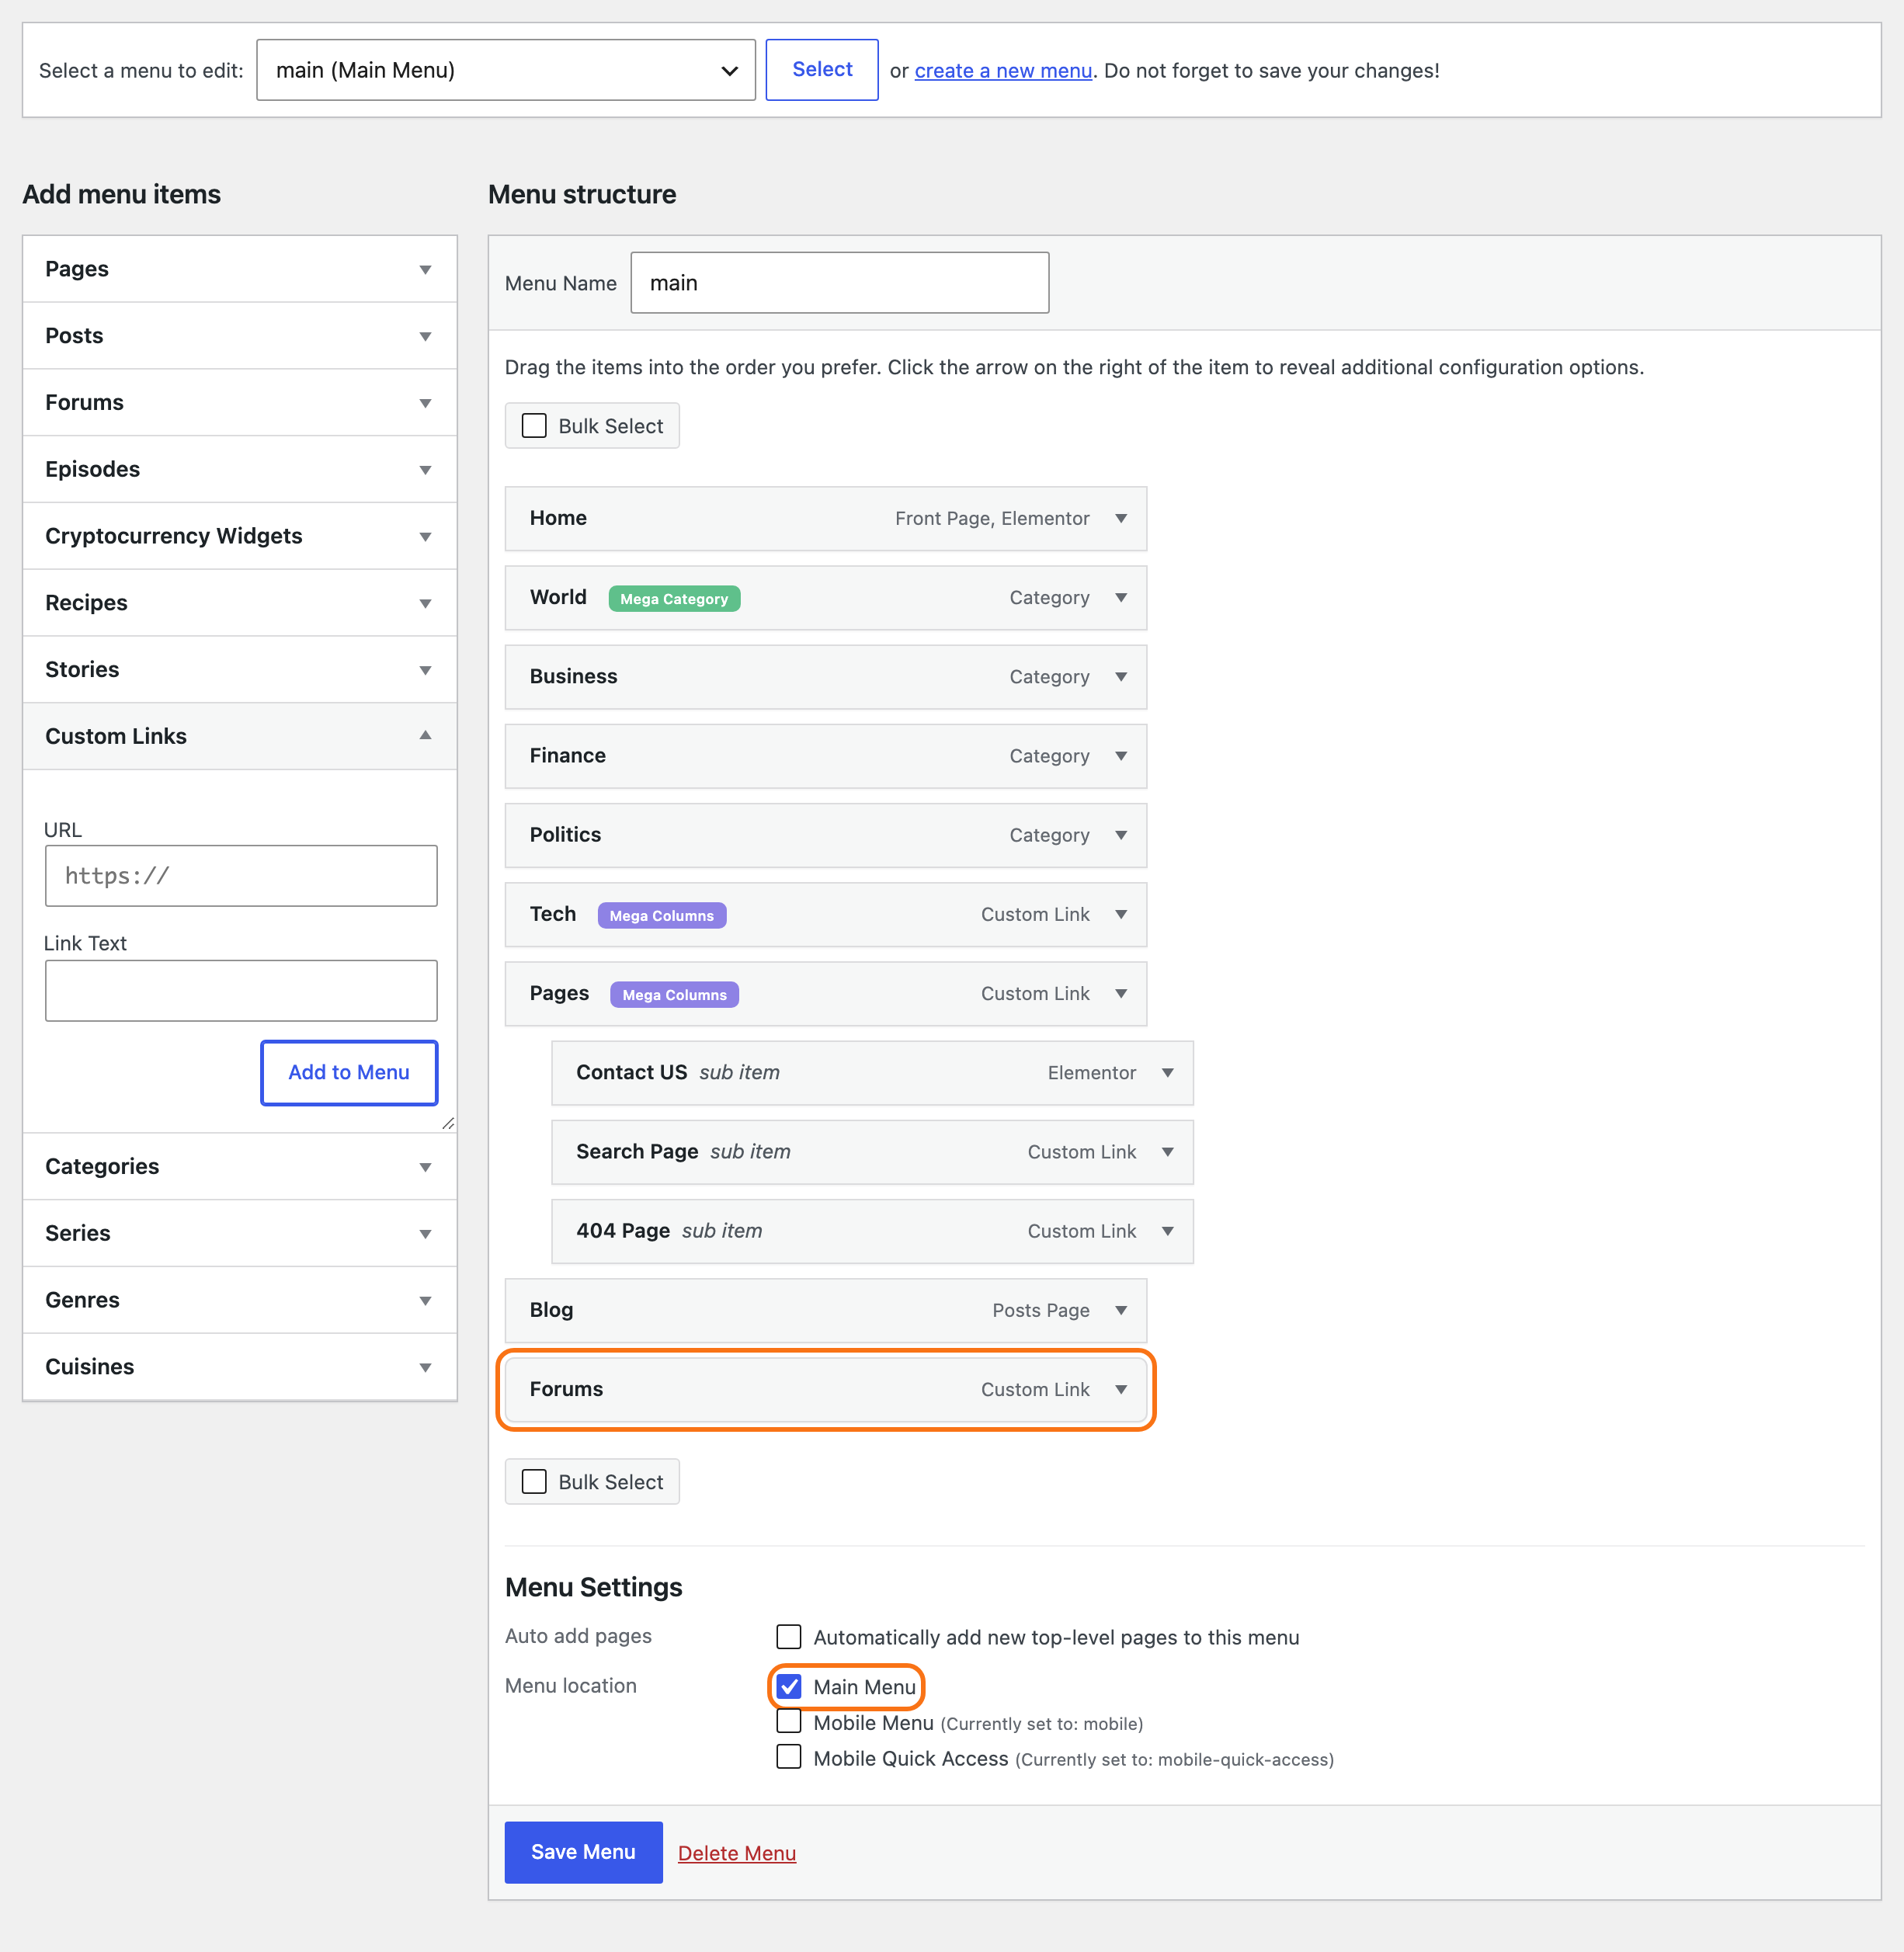Tick the top Bulk Select checkbox

pyautogui.click(x=534, y=426)
